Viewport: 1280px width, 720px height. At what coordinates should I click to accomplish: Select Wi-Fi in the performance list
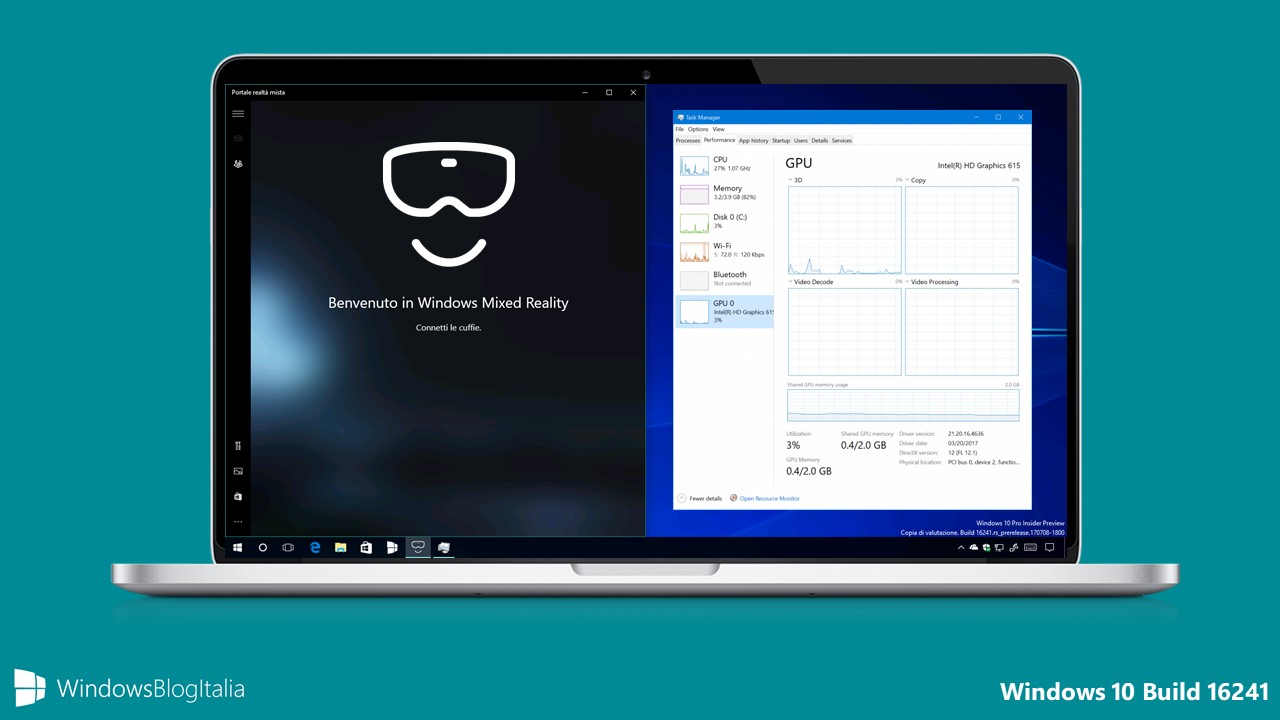(x=725, y=251)
